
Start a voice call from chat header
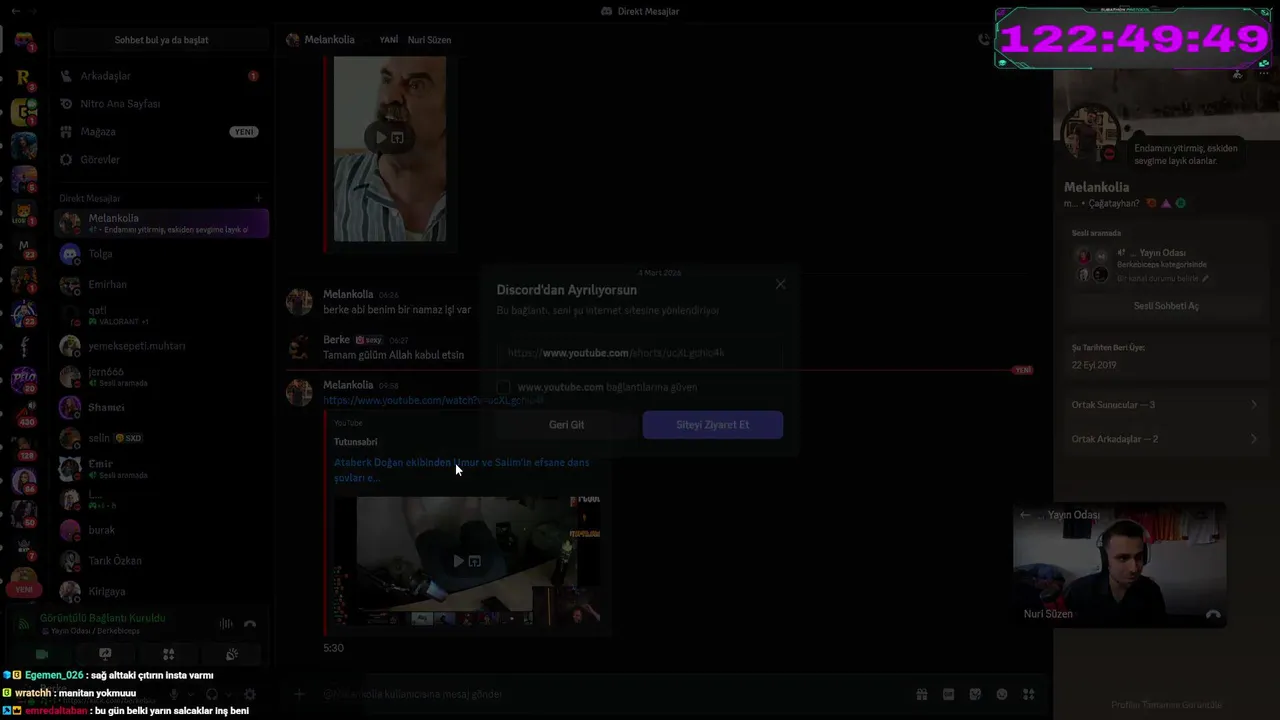(985, 40)
